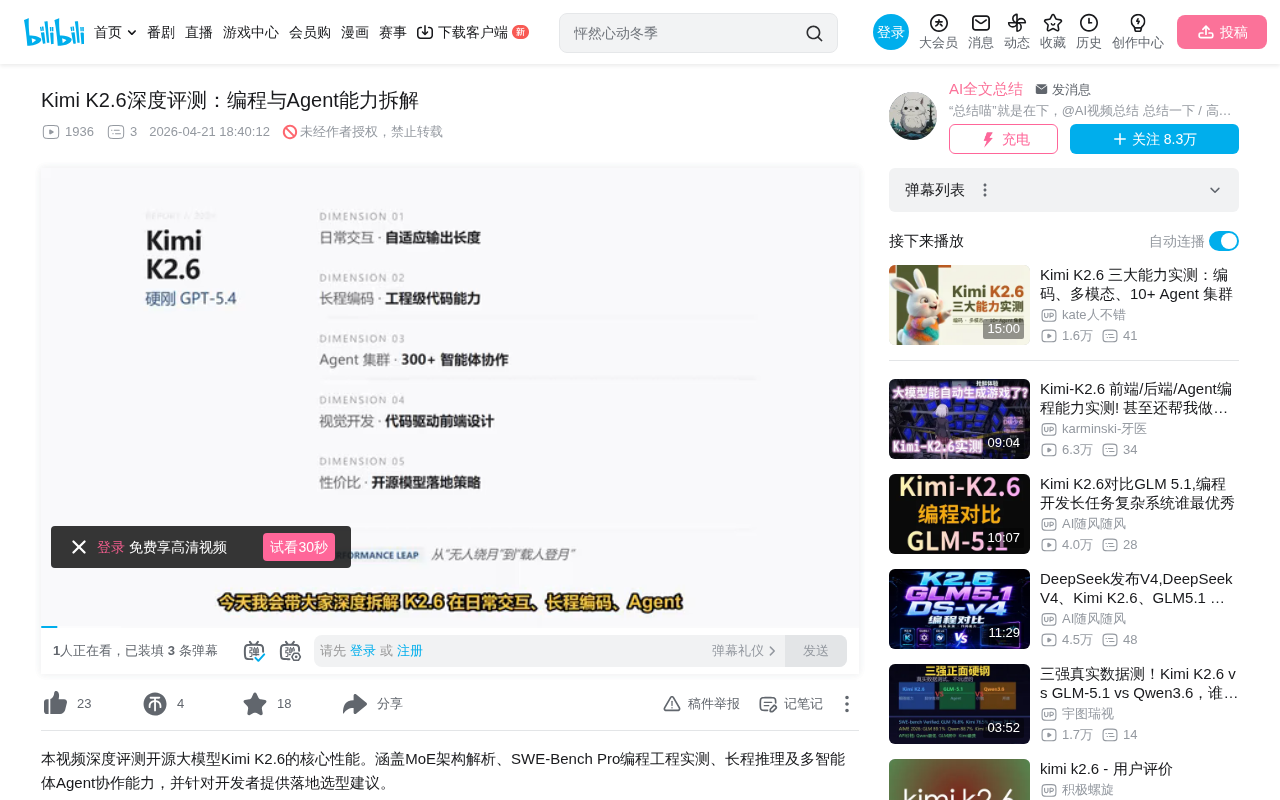Toggle 自动连播 autoplay switch
This screenshot has width=1280, height=800.
(x=1224, y=241)
